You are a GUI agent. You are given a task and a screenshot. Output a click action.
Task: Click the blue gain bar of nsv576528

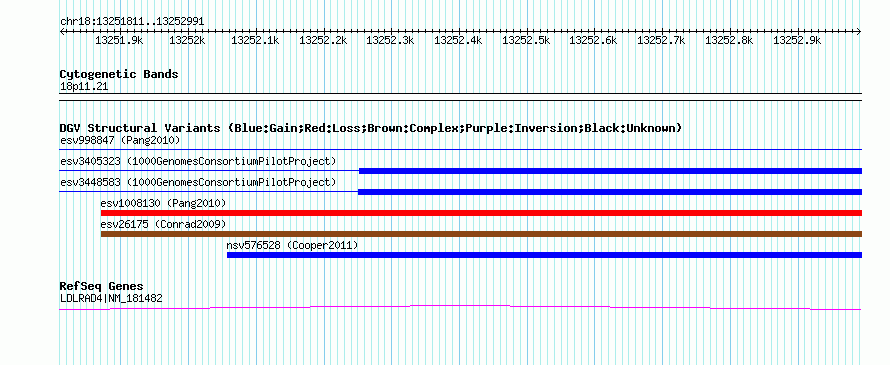544,255
